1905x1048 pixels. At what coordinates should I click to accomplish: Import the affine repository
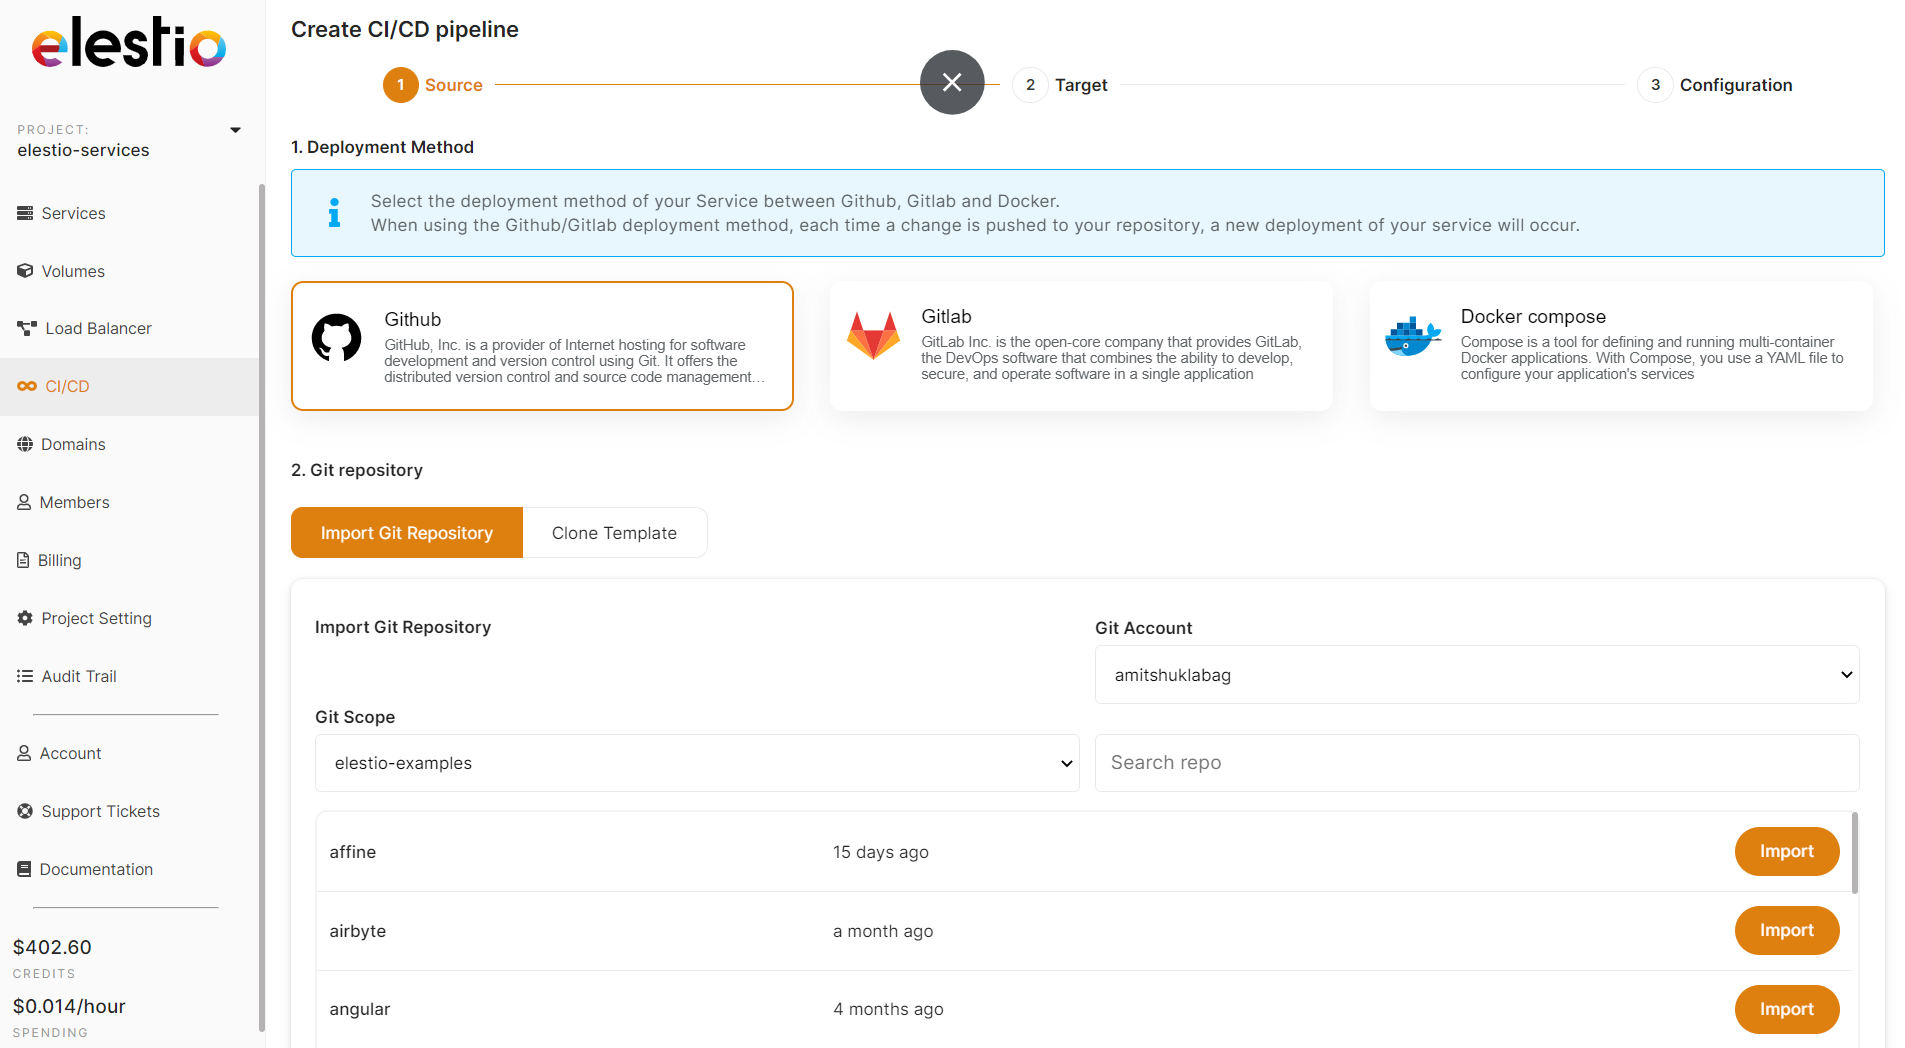click(1786, 851)
